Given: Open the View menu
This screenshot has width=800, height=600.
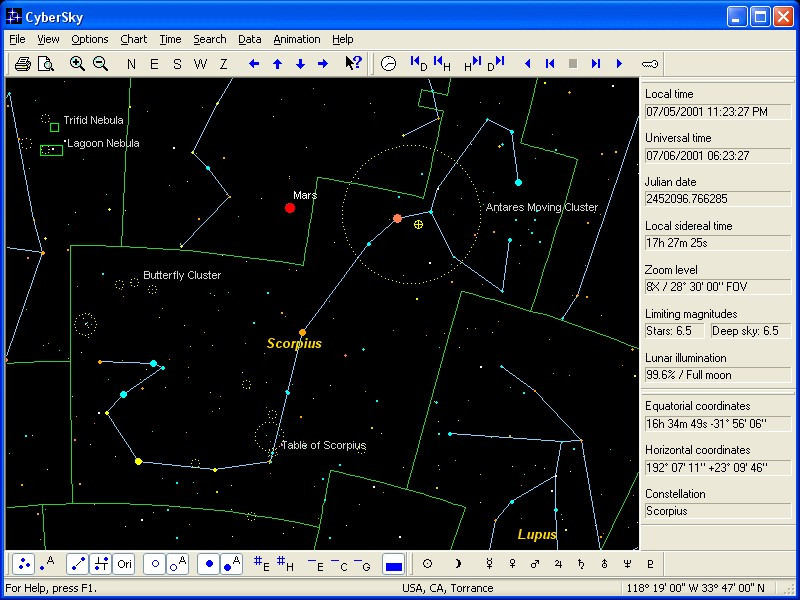Looking at the screenshot, I should [x=48, y=39].
